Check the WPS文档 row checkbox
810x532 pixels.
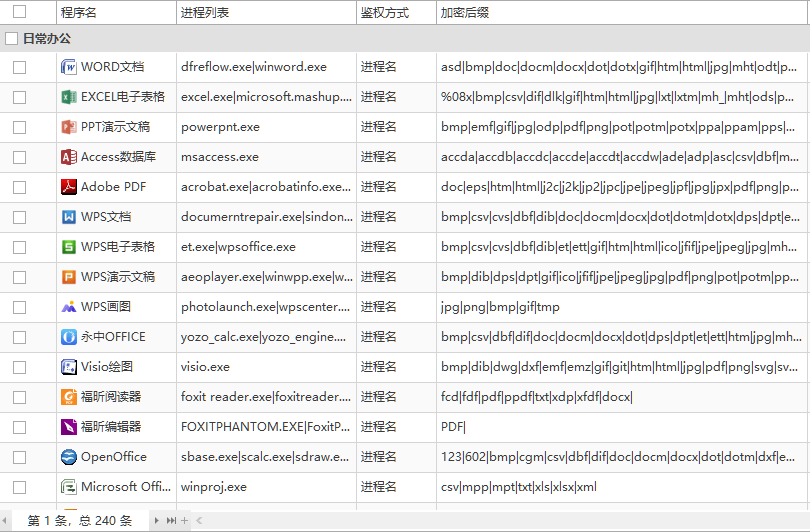[20, 217]
